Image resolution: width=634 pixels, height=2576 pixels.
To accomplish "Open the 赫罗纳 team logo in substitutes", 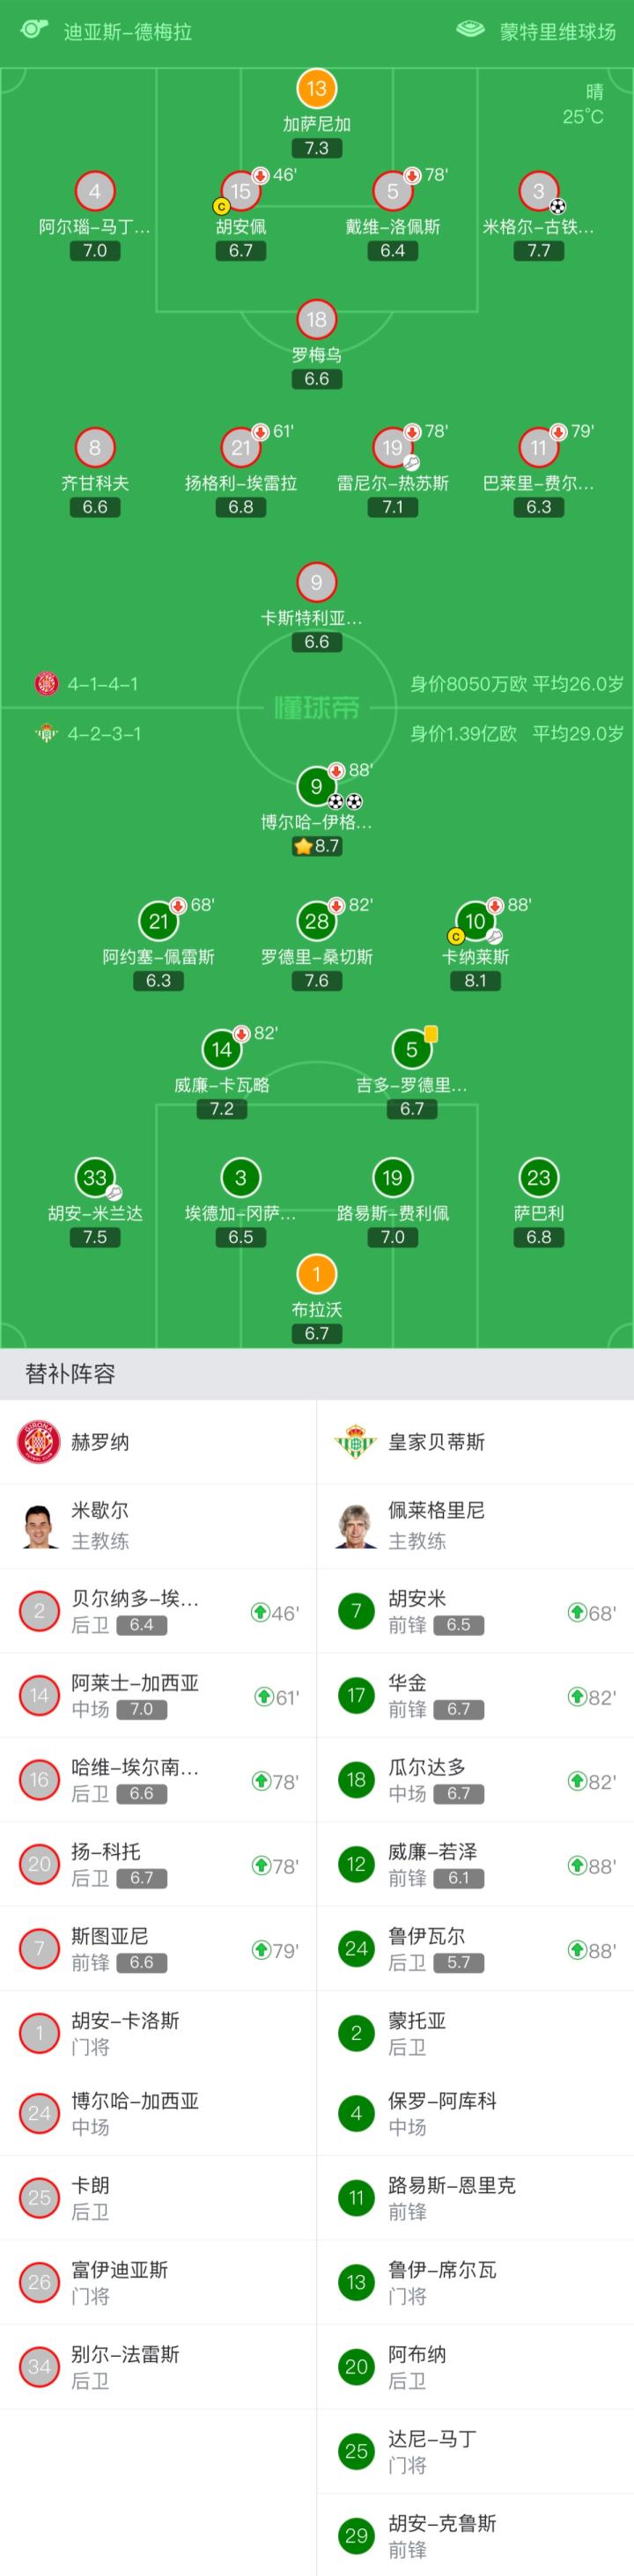I will tap(40, 1442).
